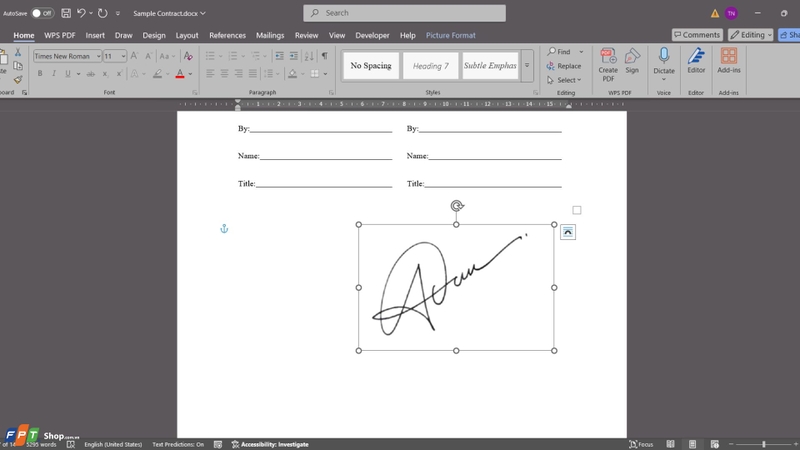Click the WPS PDF Sign icon
This screenshot has height=450, width=800.
click(632, 61)
